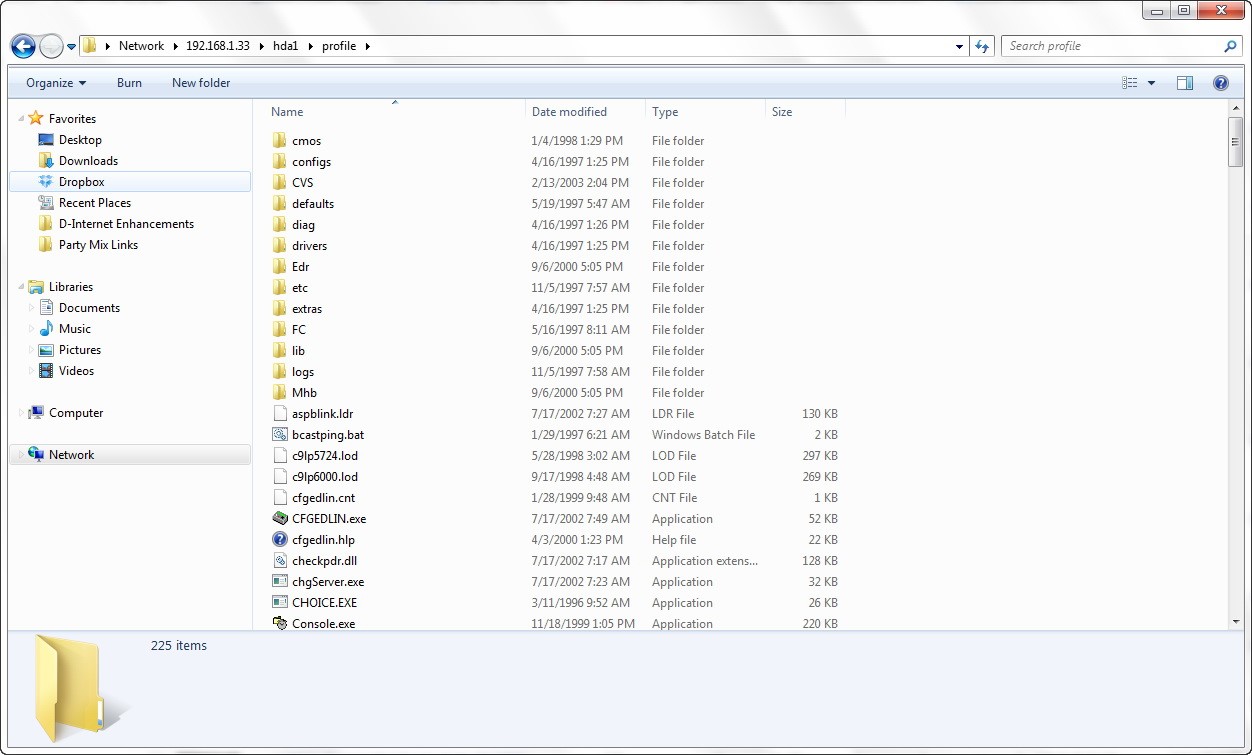The height and width of the screenshot is (755, 1252).
Task: Open the Organize menu
Action: pyautogui.click(x=56, y=83)
